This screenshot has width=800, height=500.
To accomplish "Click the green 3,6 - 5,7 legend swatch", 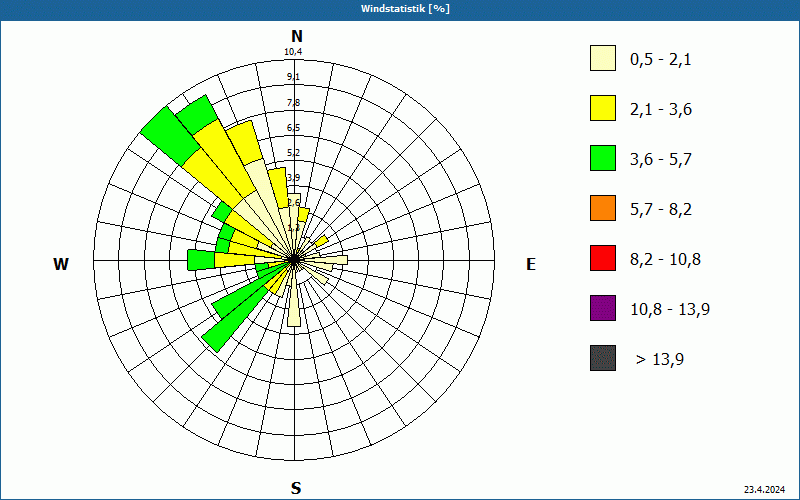I will [x=603, y=158].
